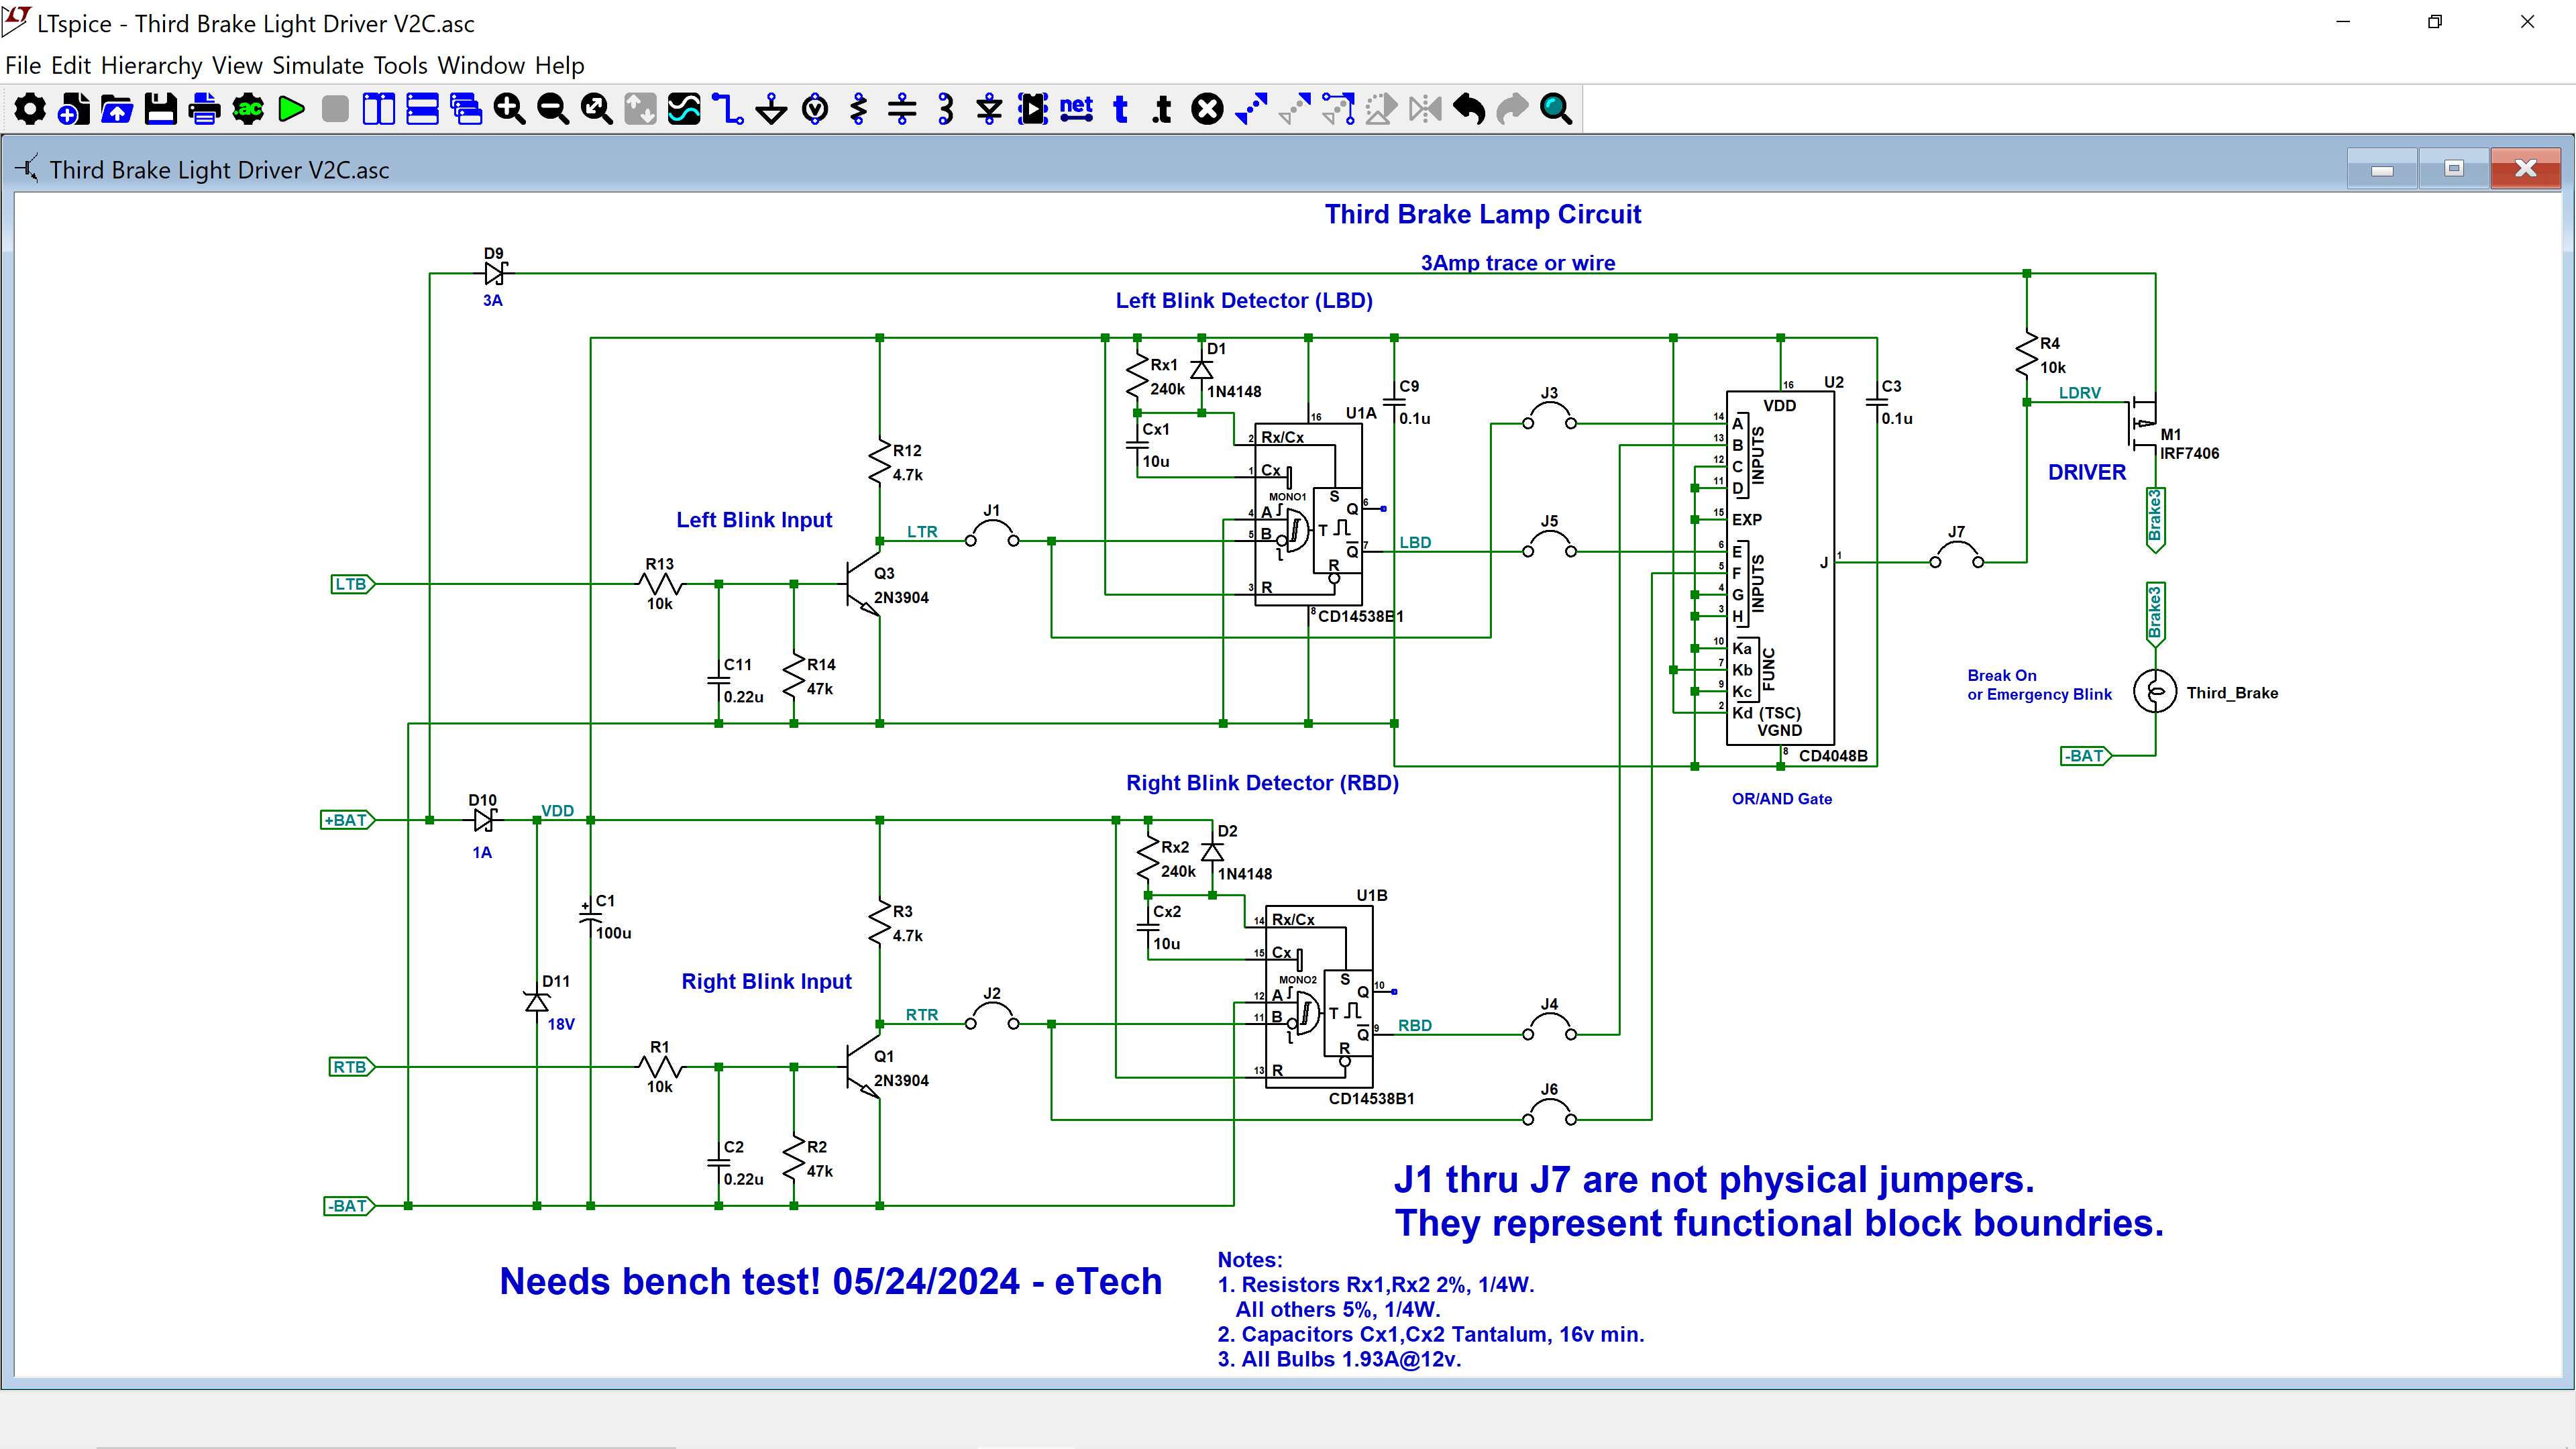Select the SPICE Directive tool
The width and height of the screenshot is (2576, 1449).
tap(1163, 109)
